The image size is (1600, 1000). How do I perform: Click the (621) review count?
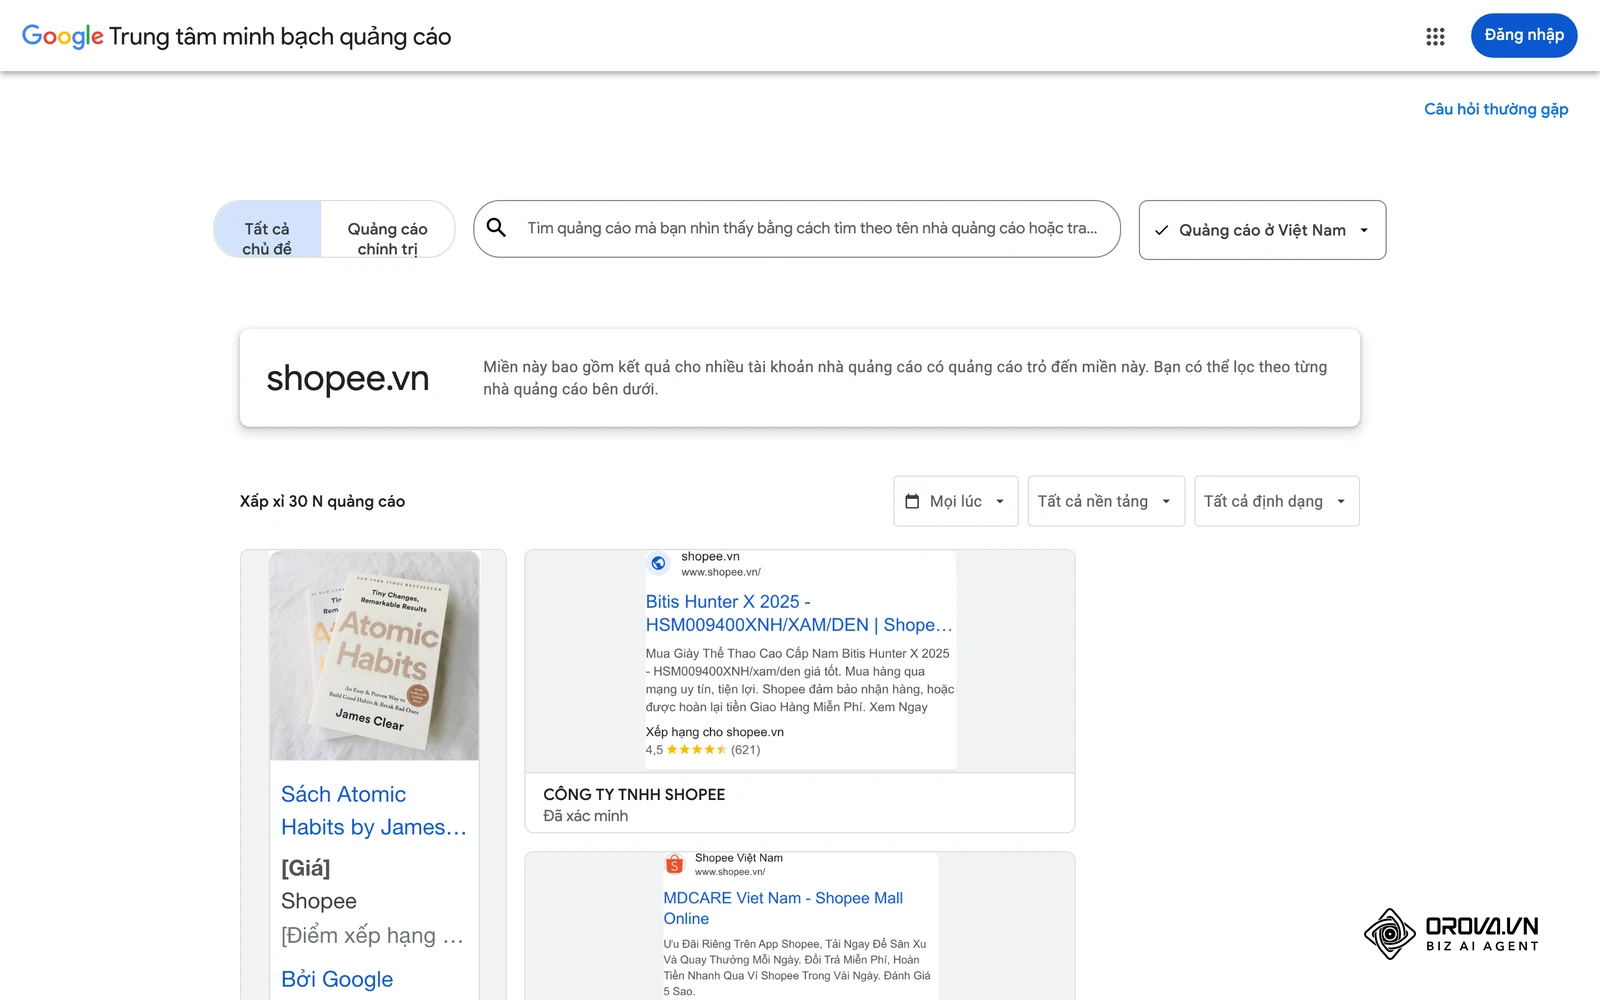point(745,750)
